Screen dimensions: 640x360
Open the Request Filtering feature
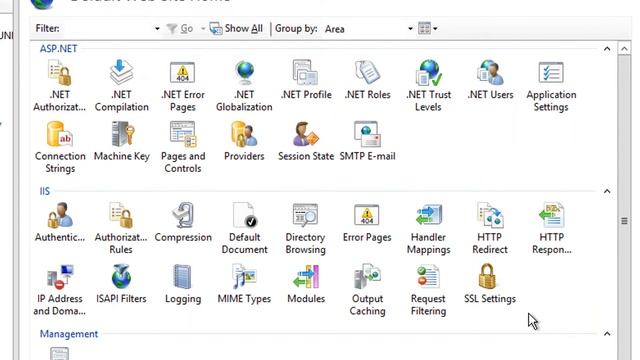point(428,290)
